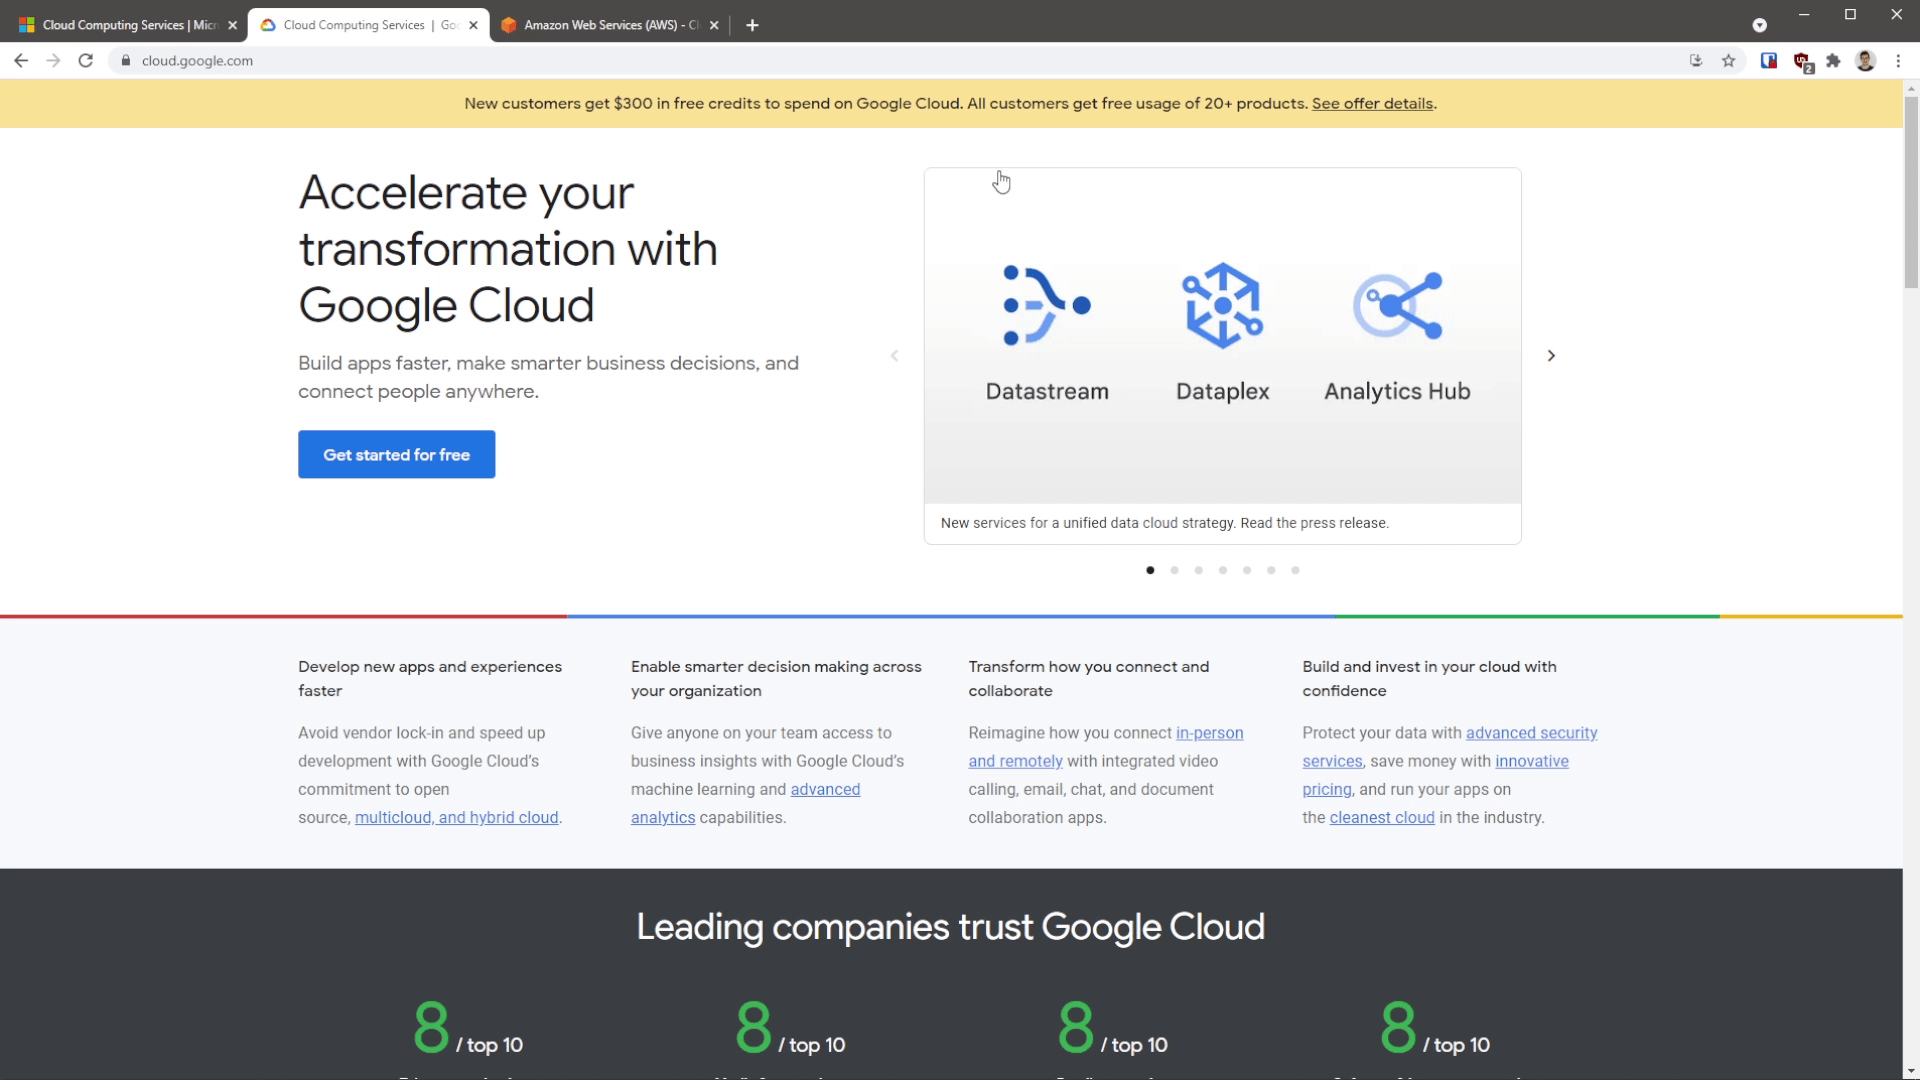Advance carousel with next arrow

(x=1551, y=356)
